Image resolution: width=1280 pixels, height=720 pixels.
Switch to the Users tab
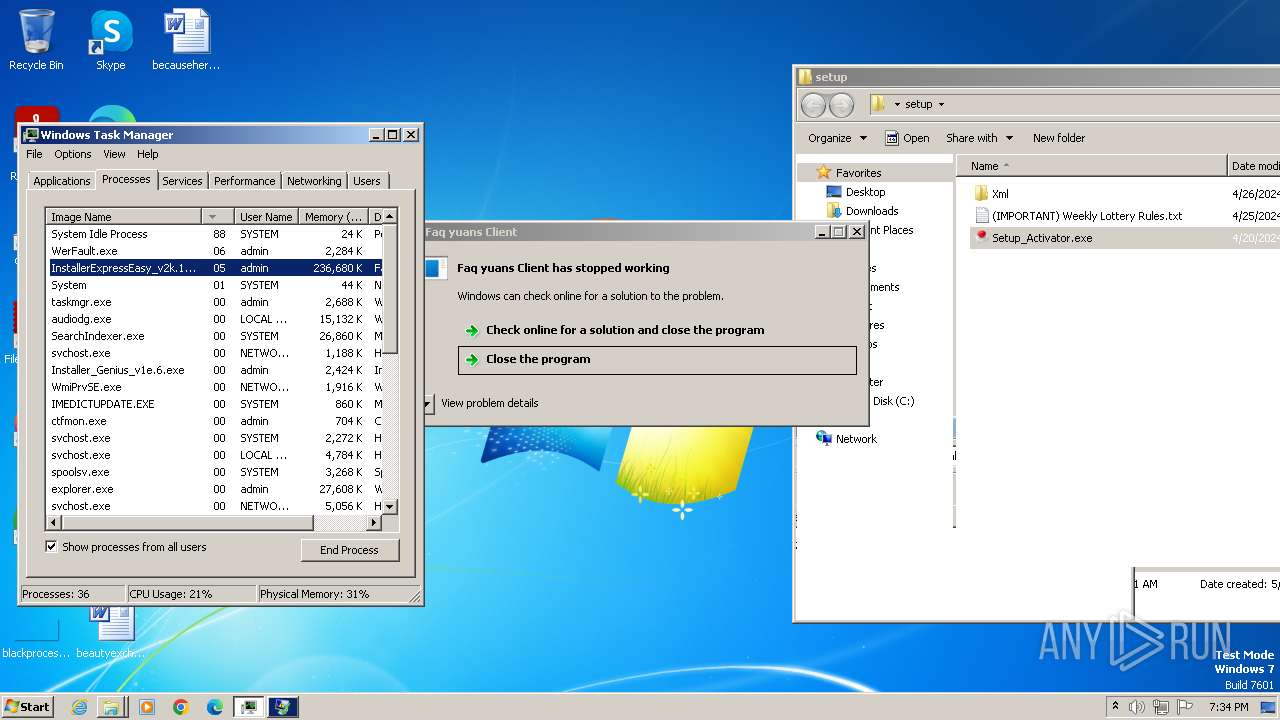[367, 181]
